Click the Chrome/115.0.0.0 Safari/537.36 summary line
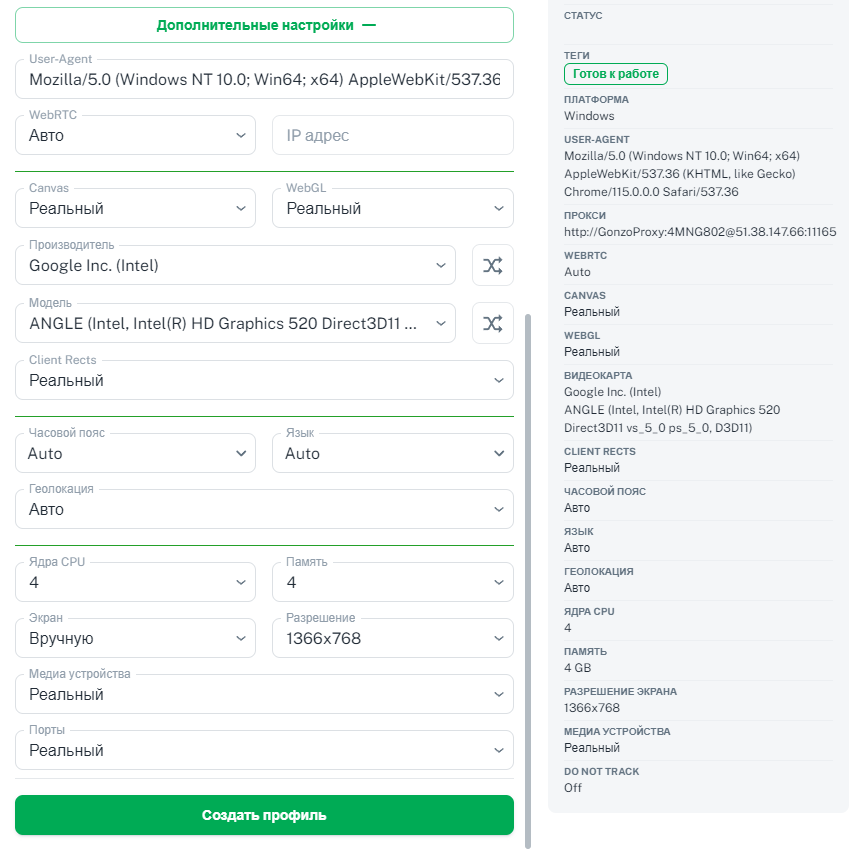The height and width of the screenshot is (851, 865). click(651, 192)
